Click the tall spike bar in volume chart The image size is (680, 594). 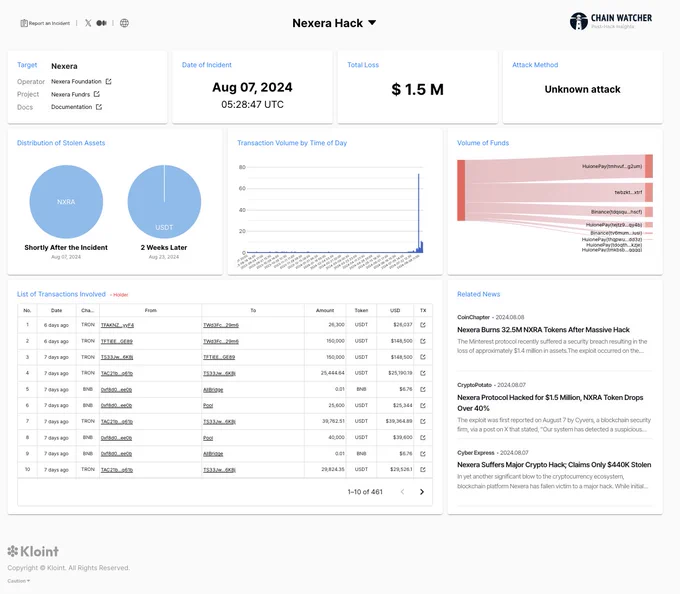[x=418, y=212]
